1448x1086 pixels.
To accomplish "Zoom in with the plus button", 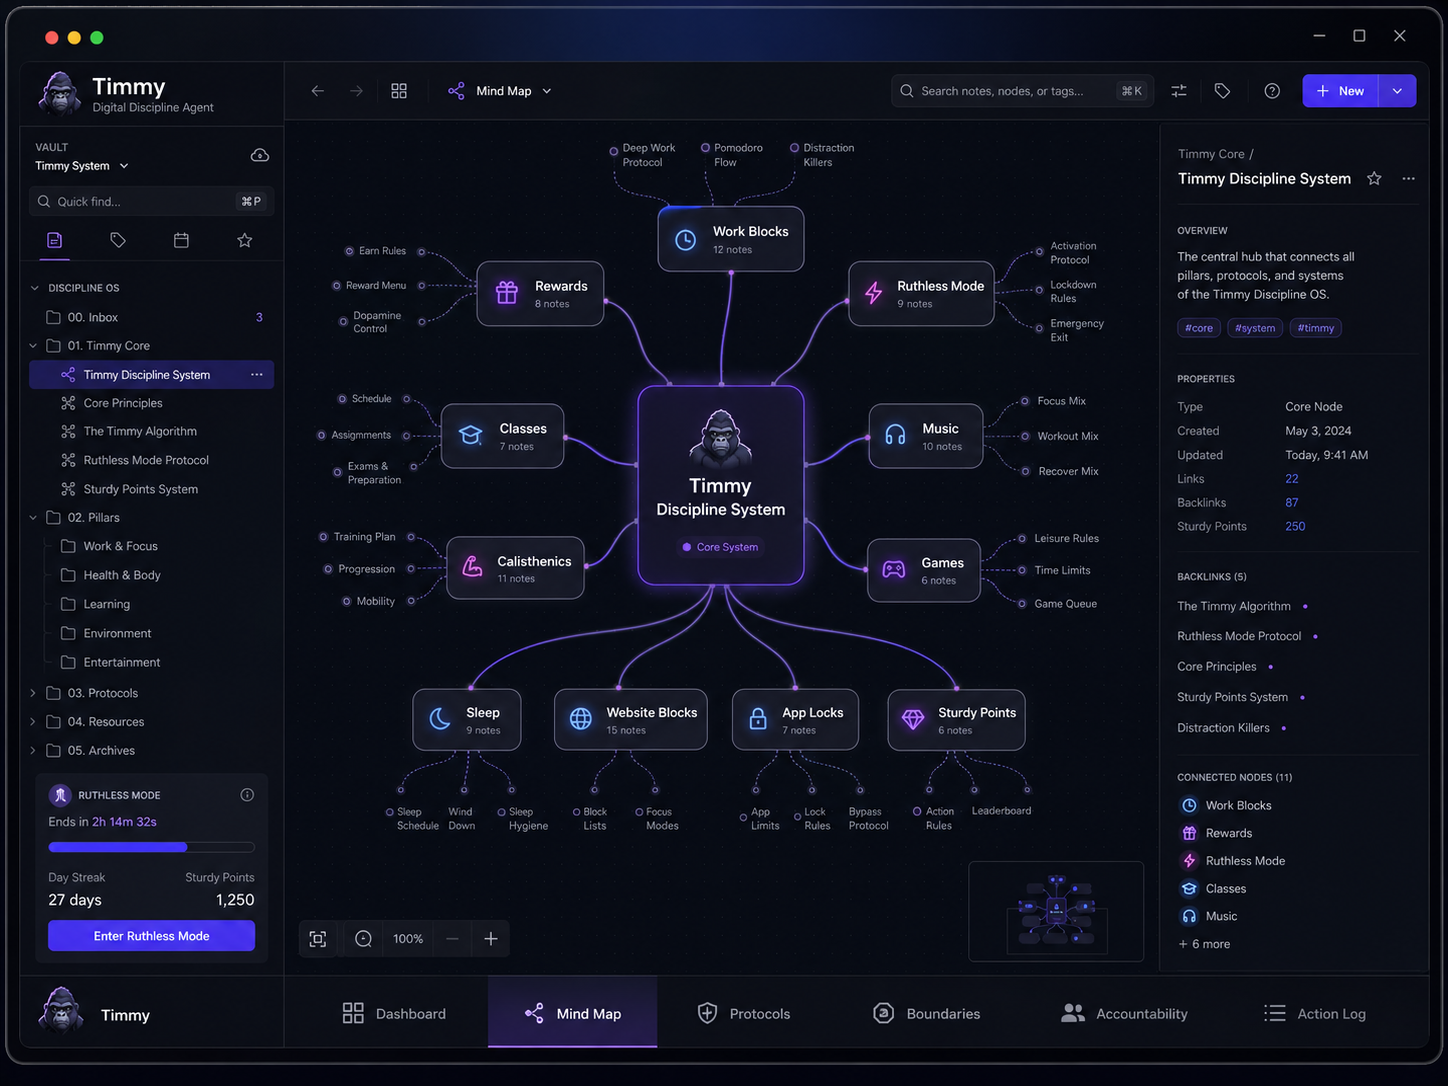I will pyautogui.click(x=491, y=939).
